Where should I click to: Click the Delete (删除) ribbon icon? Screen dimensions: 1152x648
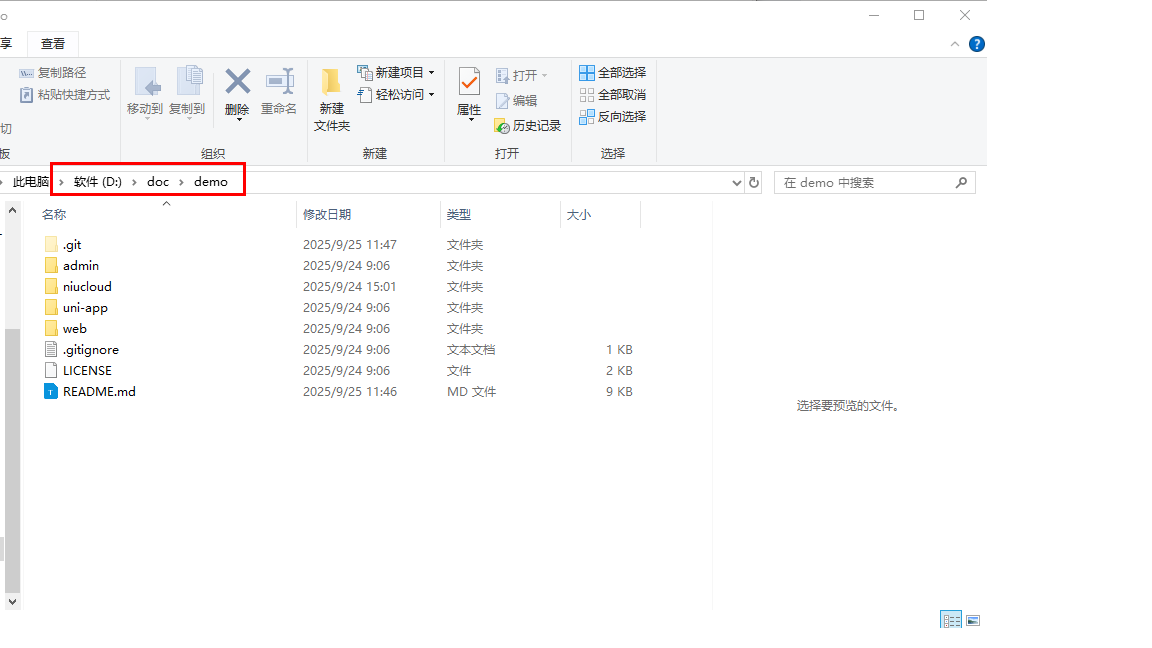(x=237, y=83)
